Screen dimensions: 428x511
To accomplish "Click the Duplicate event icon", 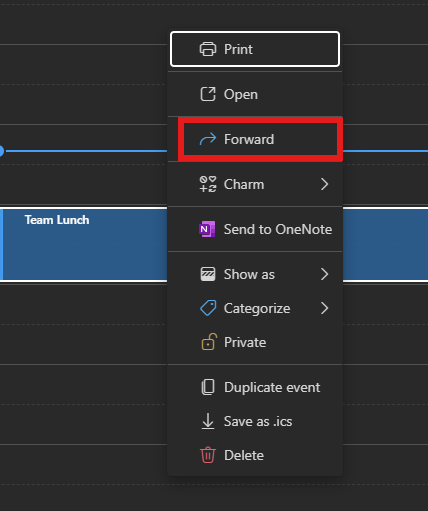I will 208,387.
